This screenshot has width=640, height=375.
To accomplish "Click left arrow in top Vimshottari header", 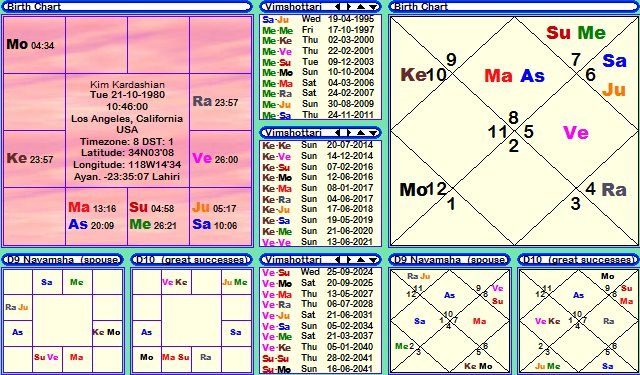I will point(338,7).
